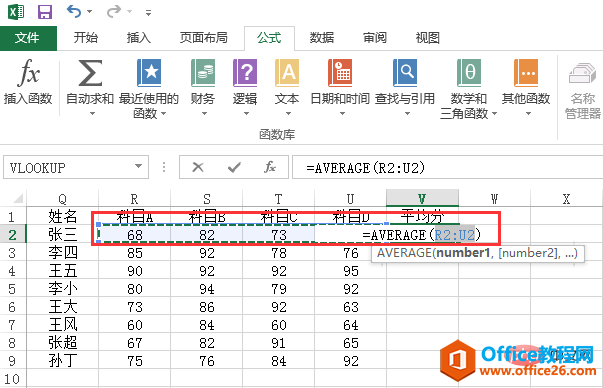
Task: Click the Redo arrow icon
Action: pos(114,12)
